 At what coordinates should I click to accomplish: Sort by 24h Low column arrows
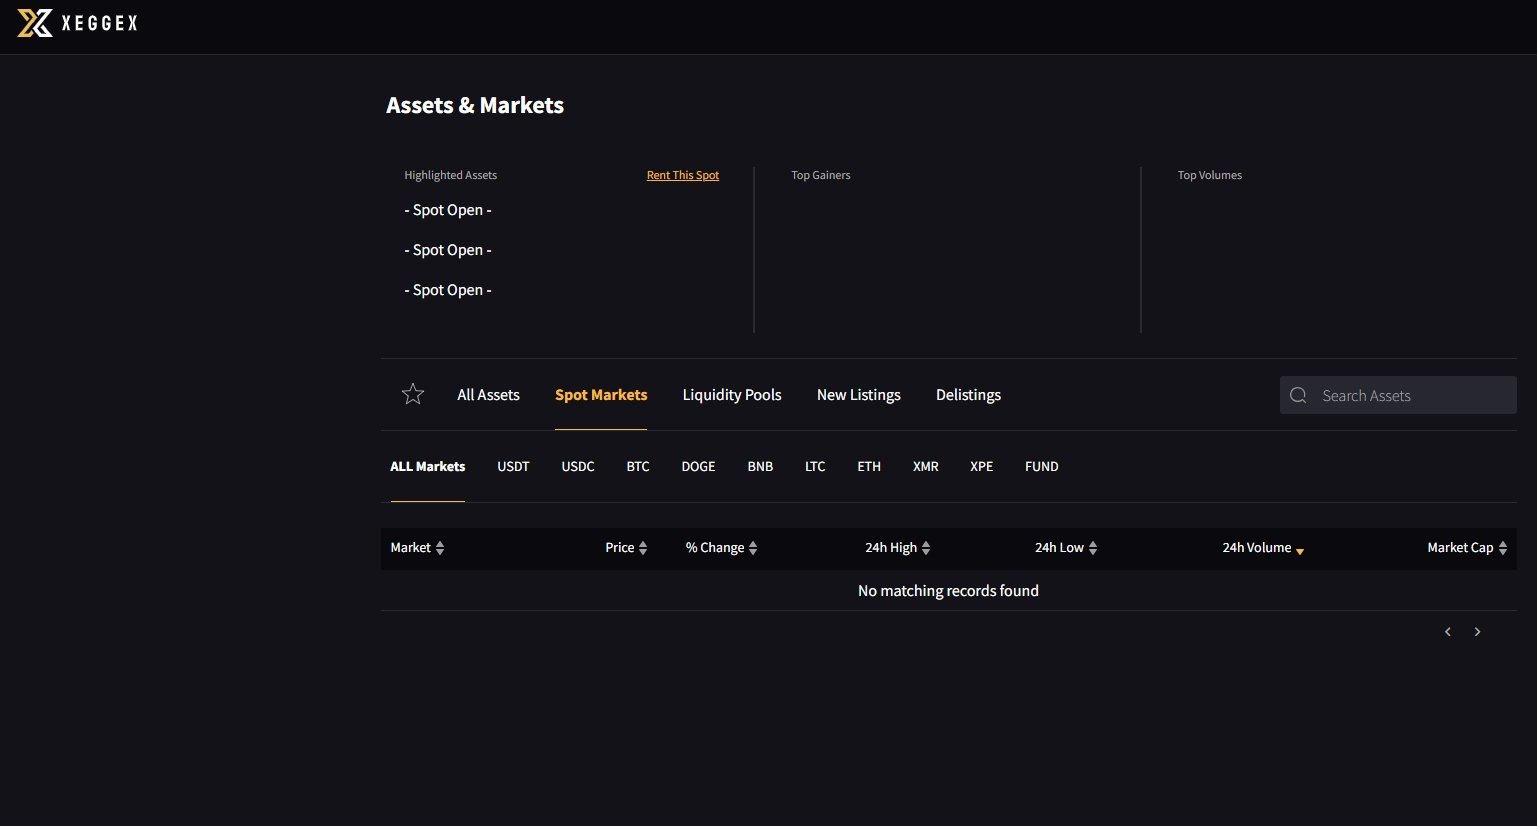[x=1093, y=548]
